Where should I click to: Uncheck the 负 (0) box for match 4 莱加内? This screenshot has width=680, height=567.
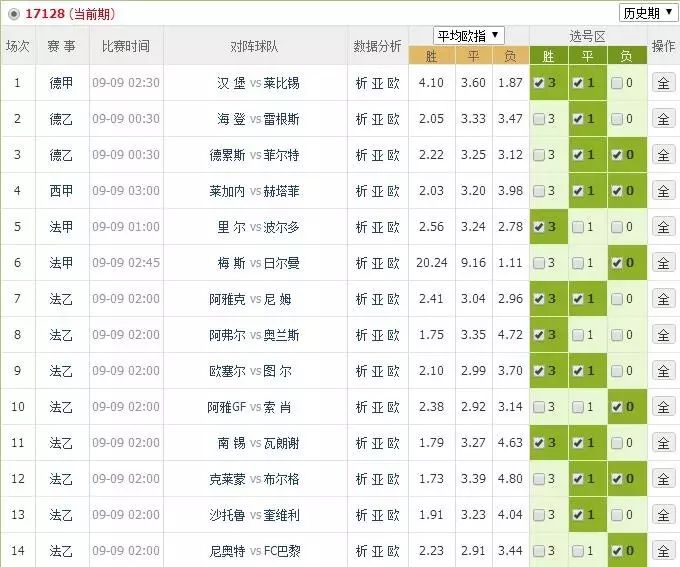[616, 191]
